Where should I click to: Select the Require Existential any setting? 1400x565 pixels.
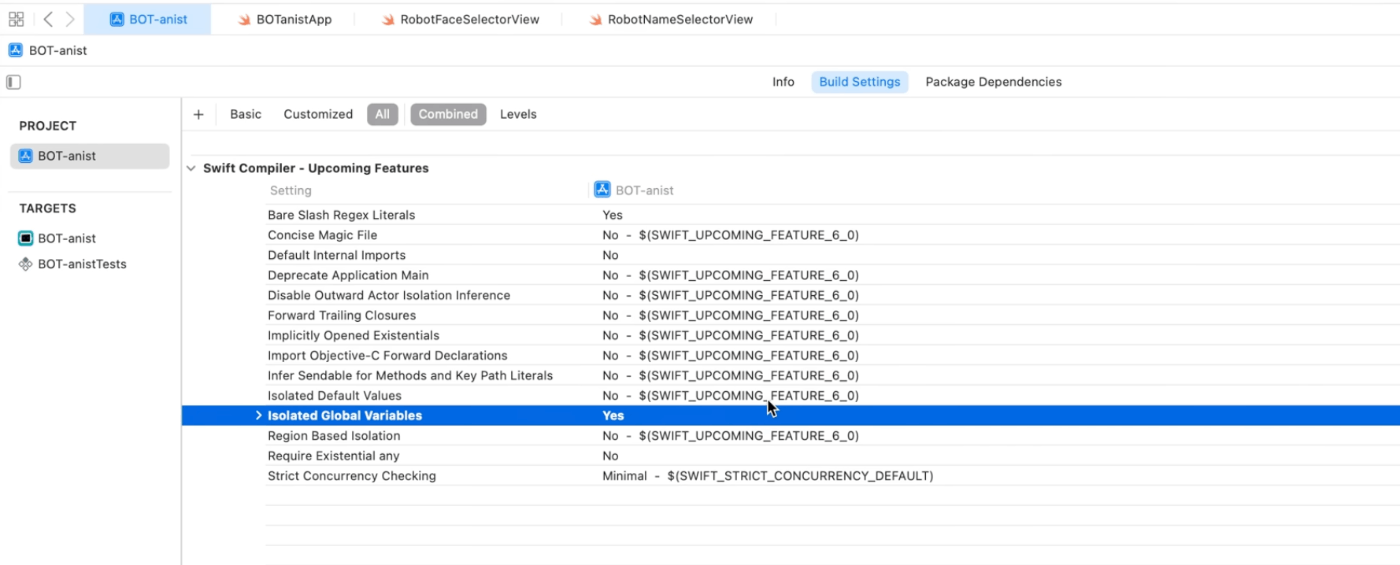click(333, 456)
